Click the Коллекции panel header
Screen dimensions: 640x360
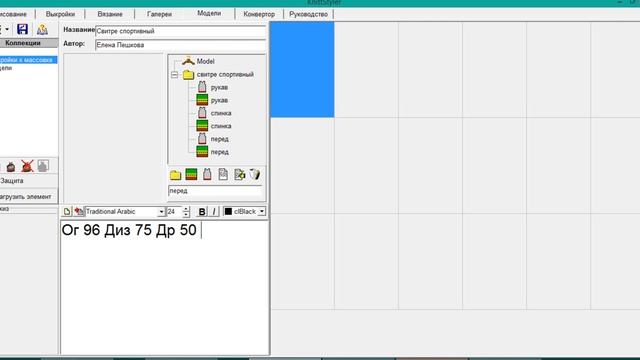coord(29,43)
